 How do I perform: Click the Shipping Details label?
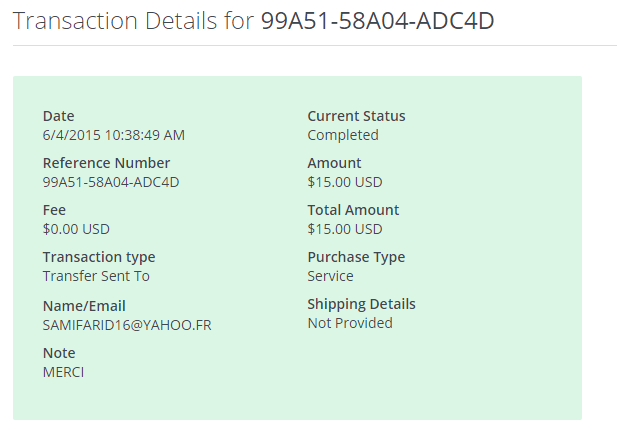pos(361,304)
